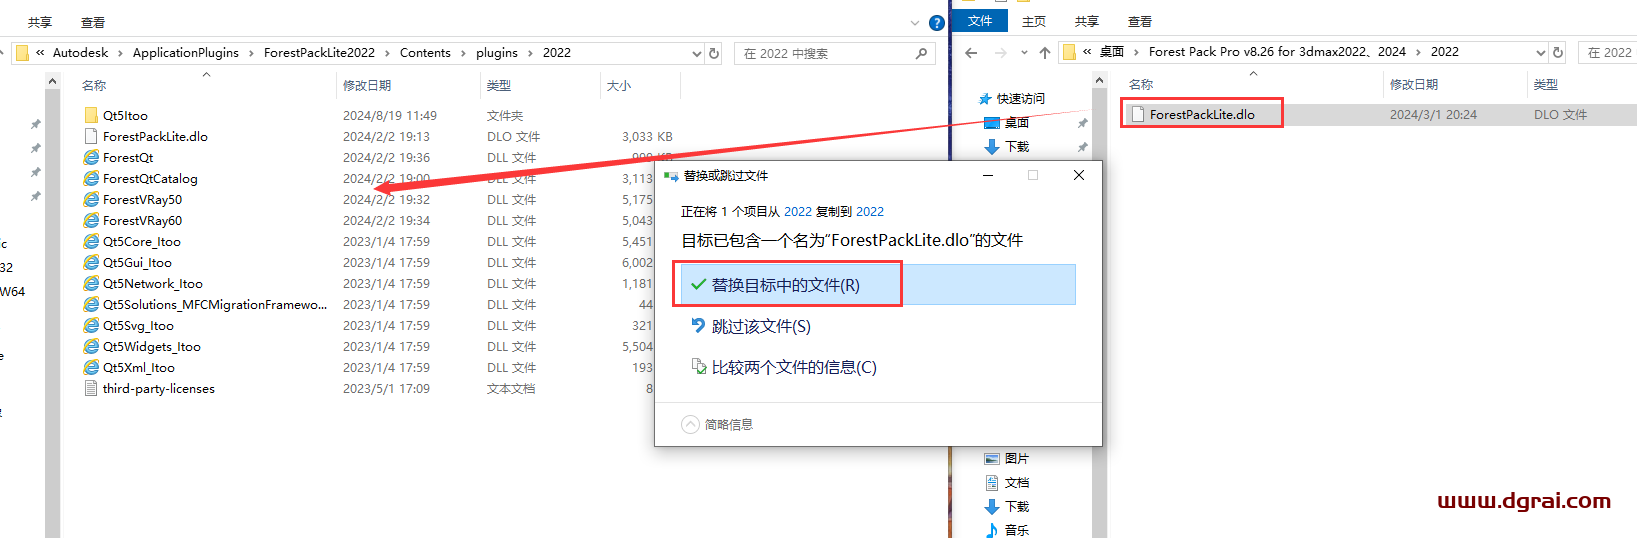Image resolution: width=1637 pixels, height=538 pixels.
Task: Select the ForestQtCatalog DLL file
Action: pos(150,179)
